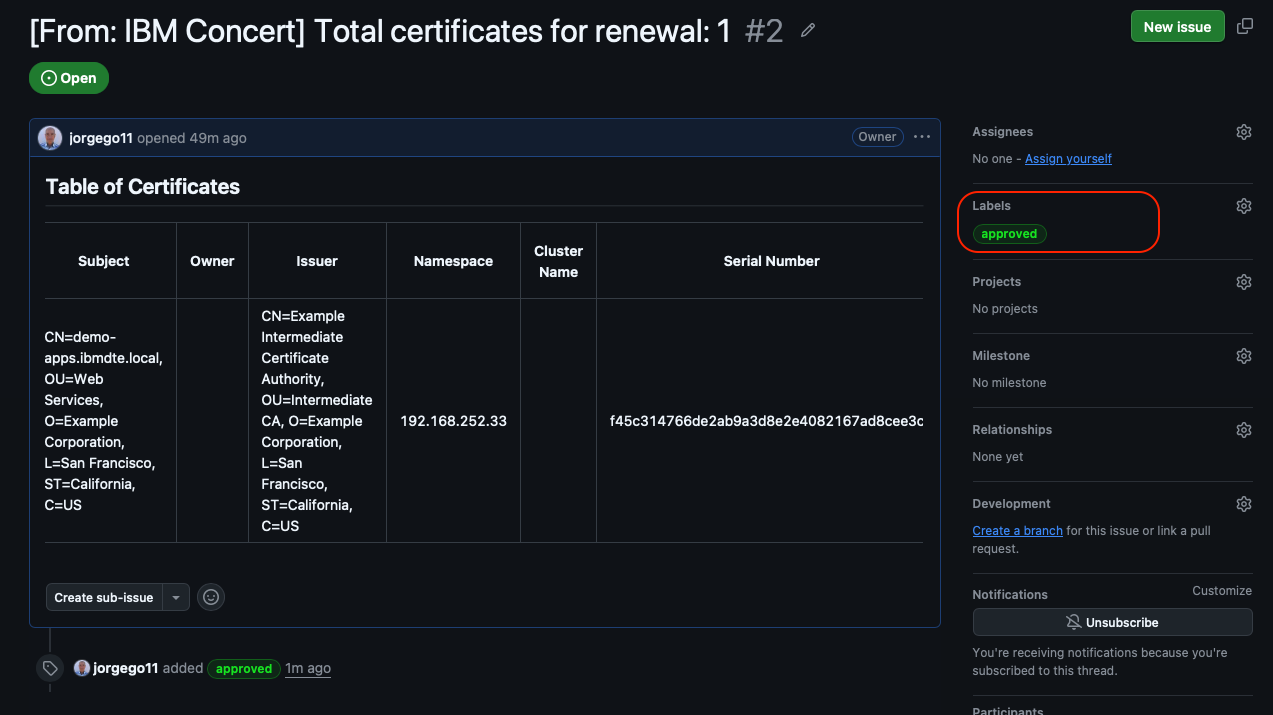The width and height of the screenshot is (1273, 715).
Task: Expand the Create sub-issue dropdown arrow
Action: 175,597
